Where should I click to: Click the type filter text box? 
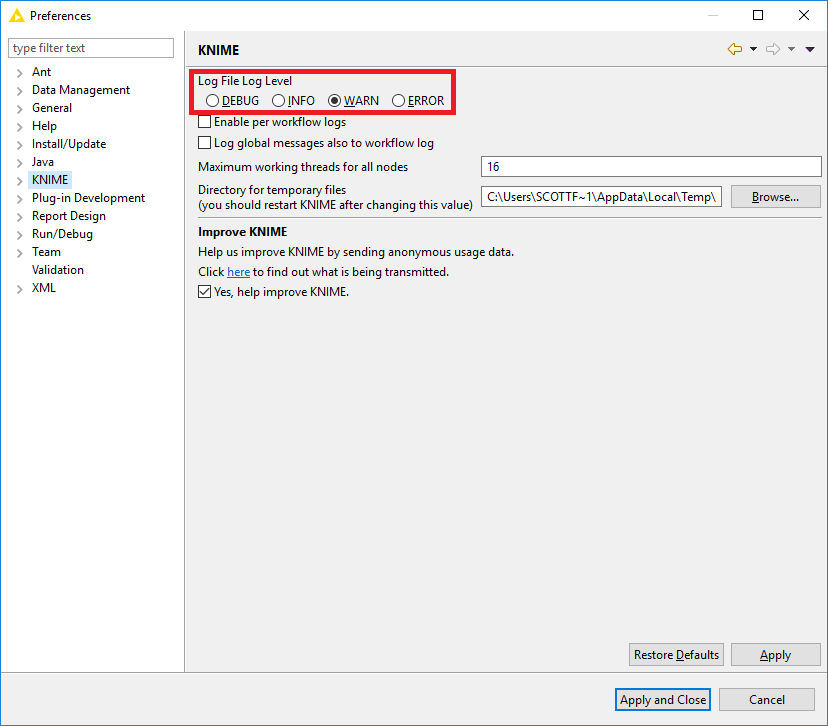tap(91, 48)
